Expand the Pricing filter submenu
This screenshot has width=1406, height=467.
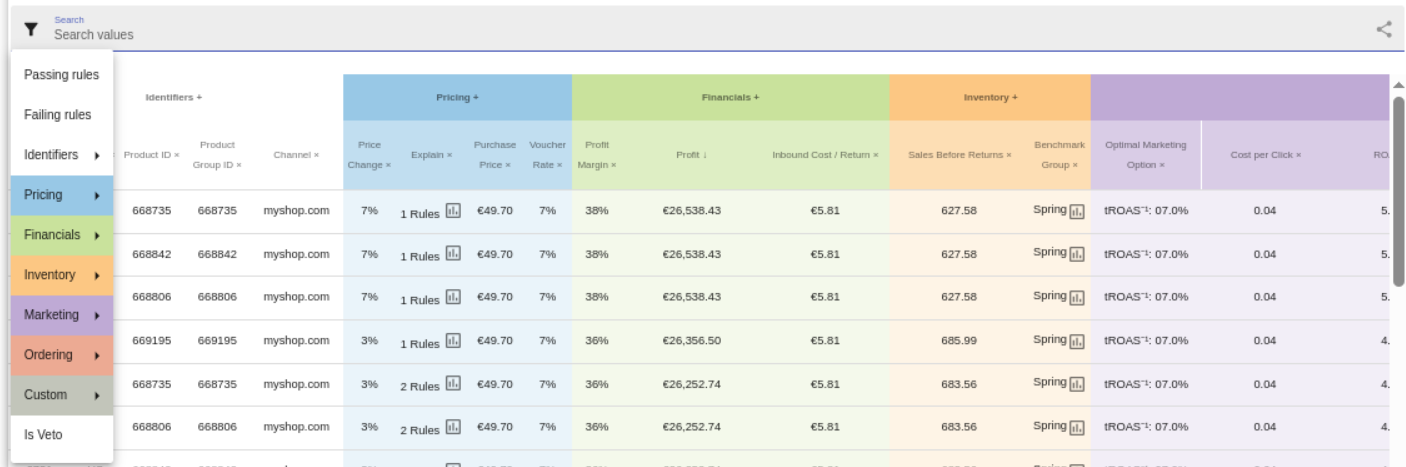pyautogui.click(x=62, y=195)
